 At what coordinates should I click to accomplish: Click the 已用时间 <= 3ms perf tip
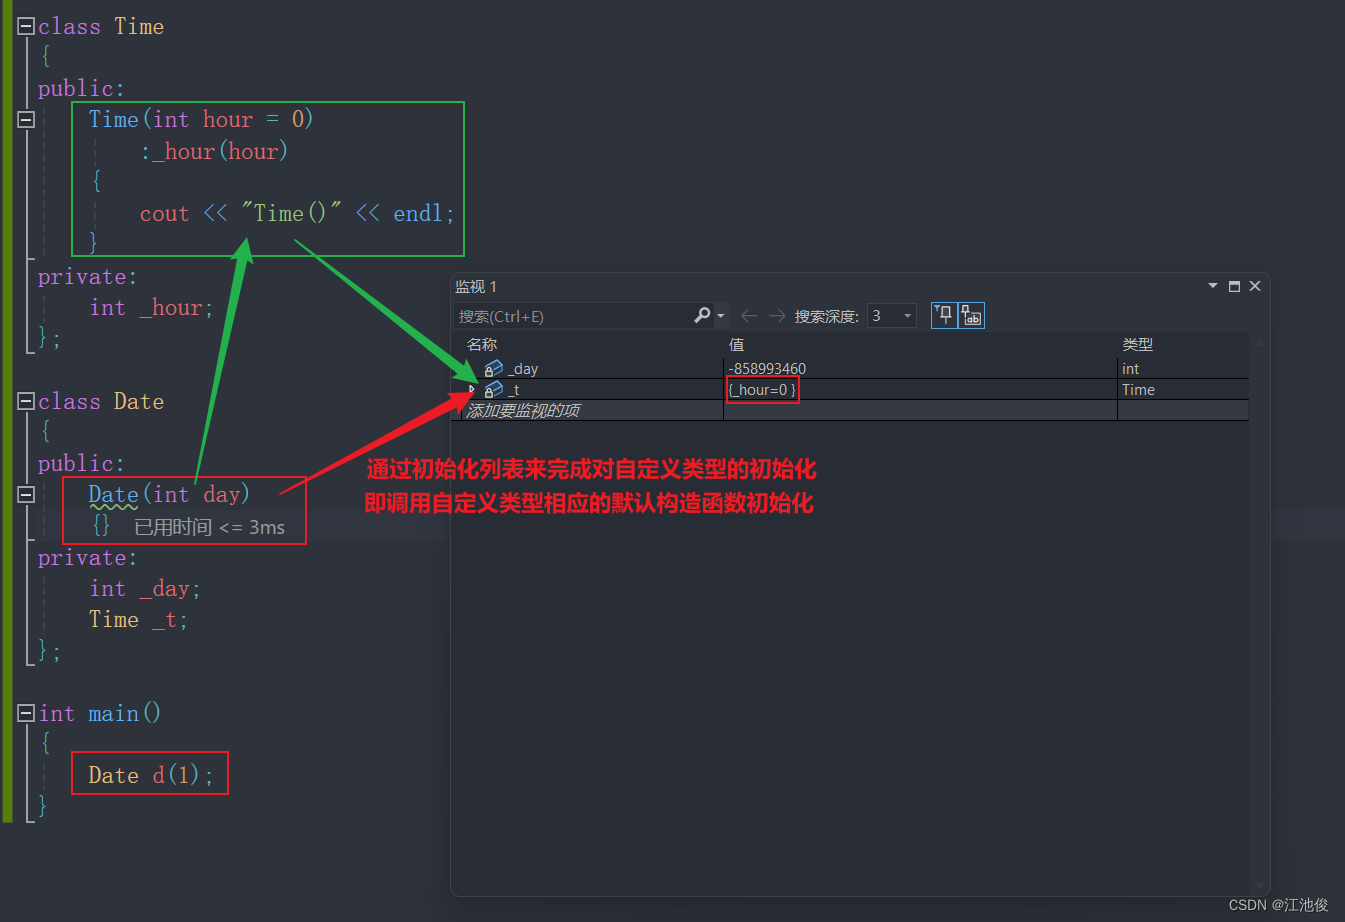pyautogui.click(x=210, y=527)
